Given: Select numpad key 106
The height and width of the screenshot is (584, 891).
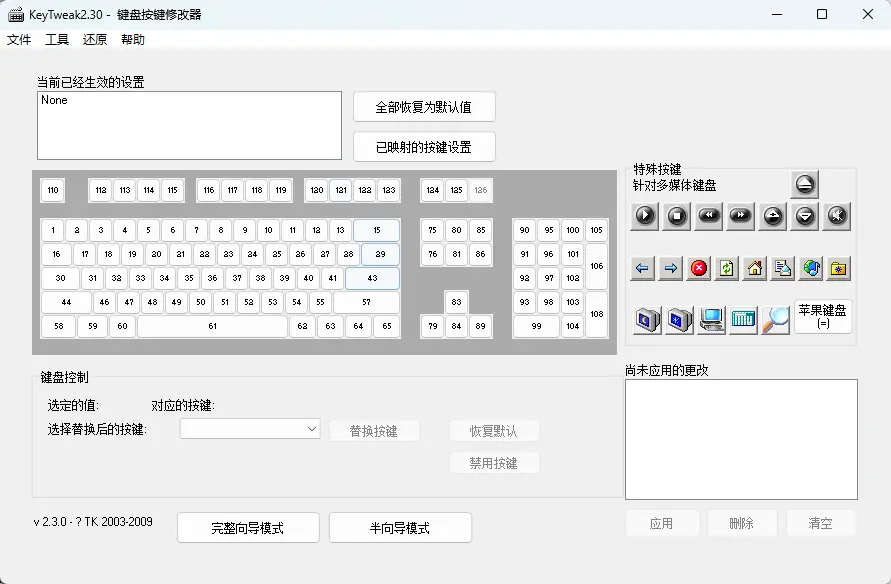Looking at the screenshot, I should click(597, 266).
